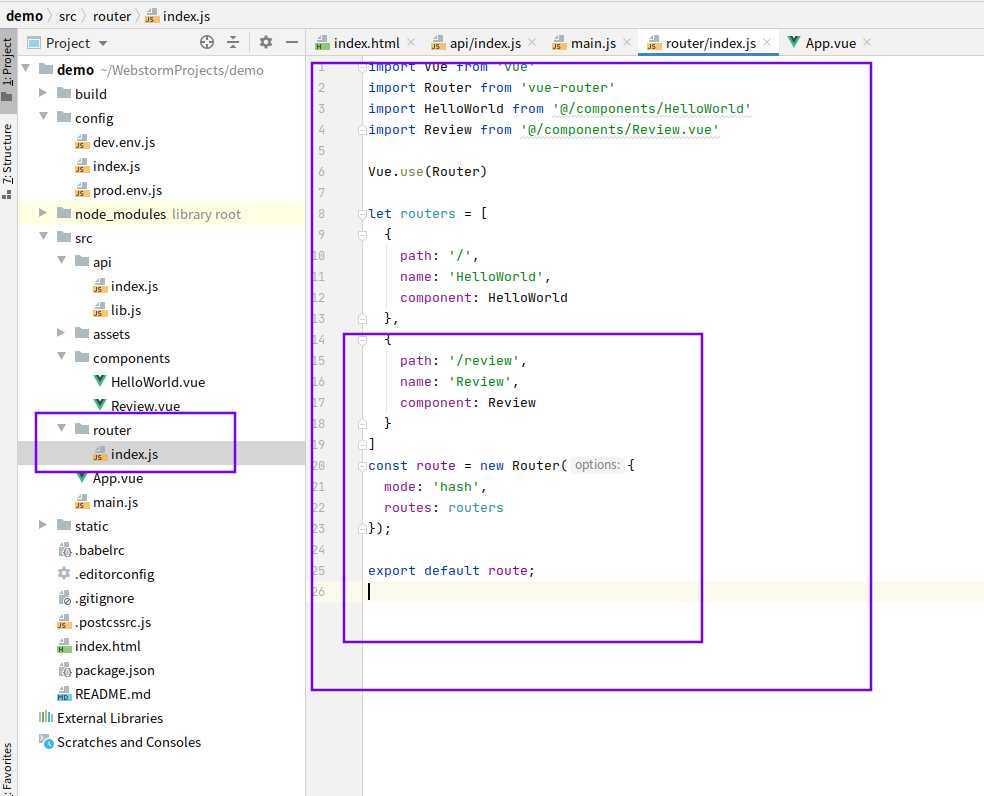Expand the node_modules folder
The image size is (984, 796).
click(x=43, y=213)
